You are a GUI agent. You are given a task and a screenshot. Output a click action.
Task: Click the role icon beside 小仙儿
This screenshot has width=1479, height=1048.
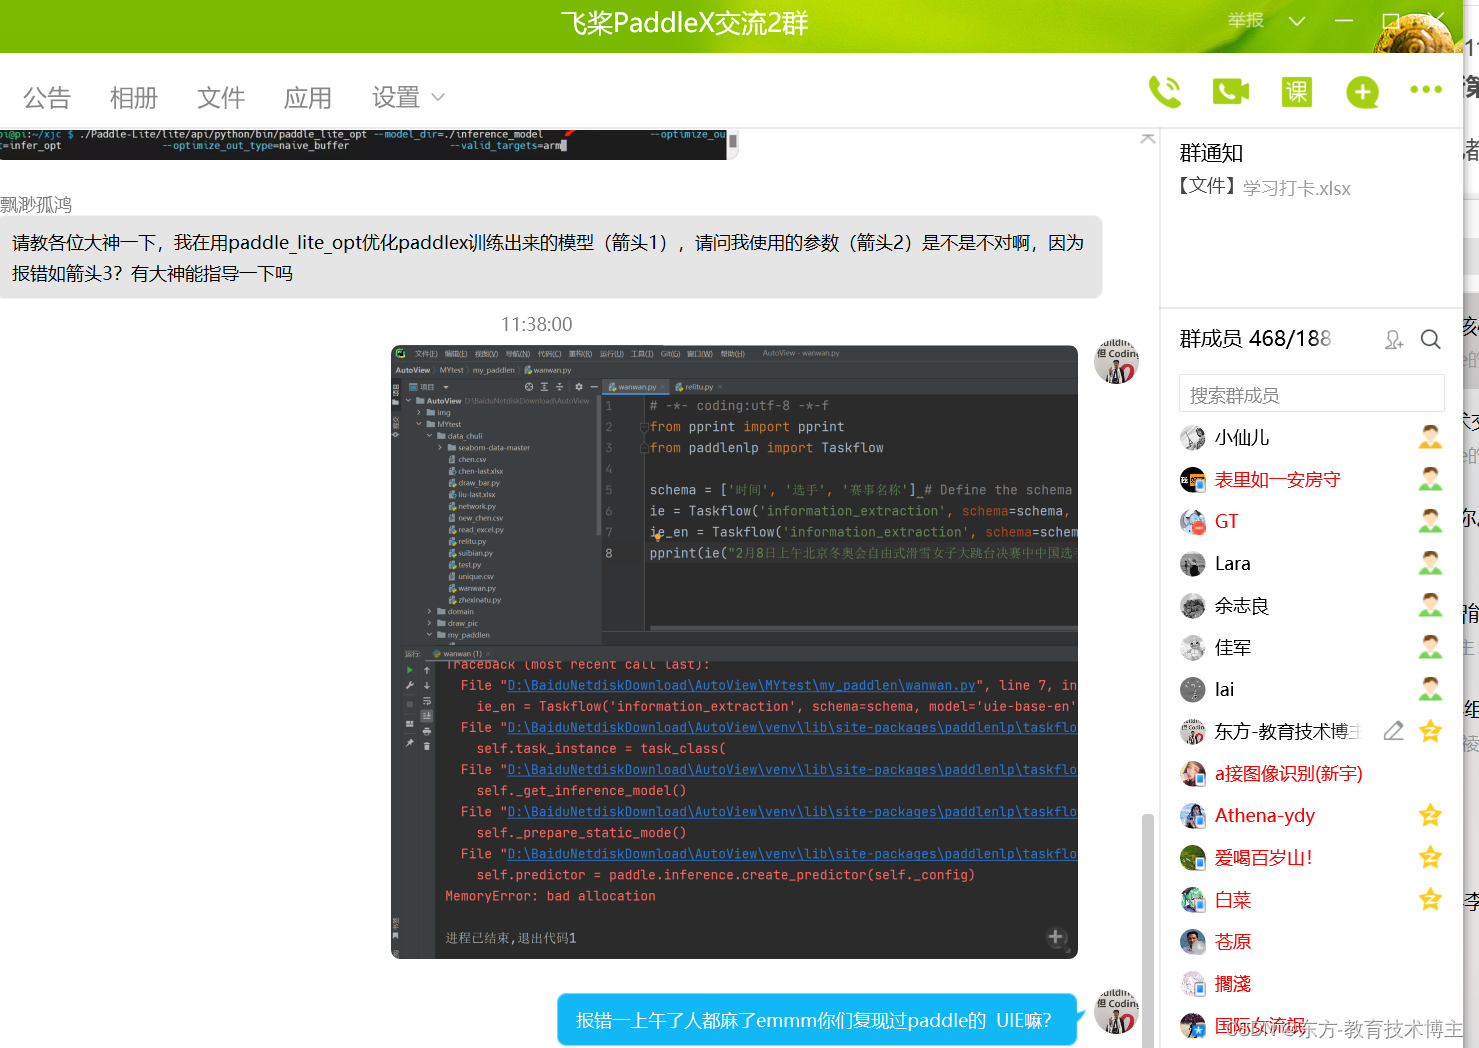coord(1430,437)
